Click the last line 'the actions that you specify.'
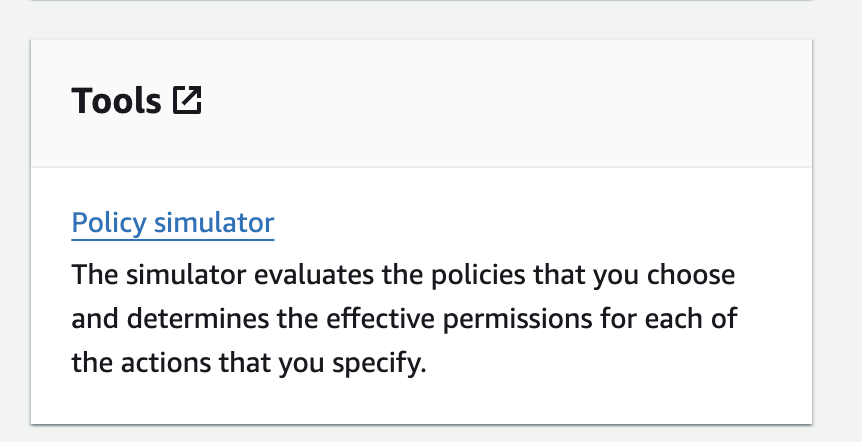The image size is (862, 442). pos(248,362)
